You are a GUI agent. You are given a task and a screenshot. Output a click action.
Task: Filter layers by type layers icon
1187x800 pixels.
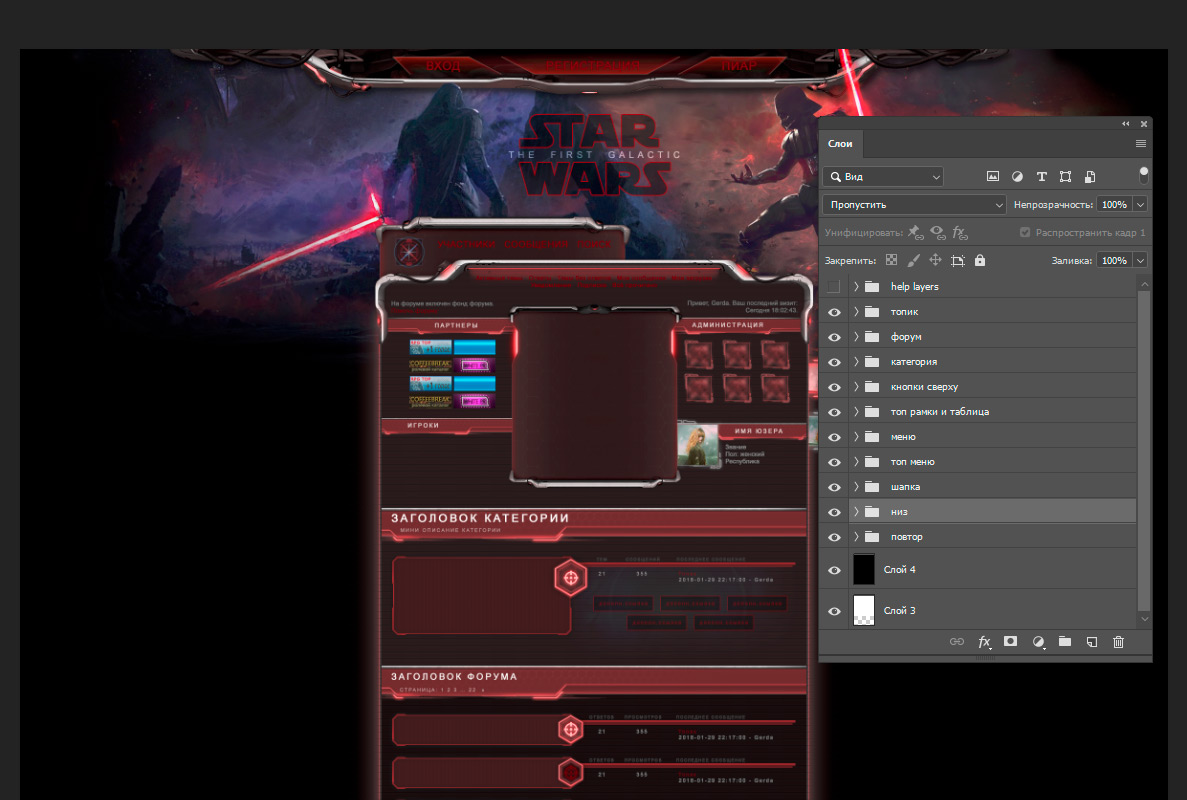click(x=1042, y=176)
